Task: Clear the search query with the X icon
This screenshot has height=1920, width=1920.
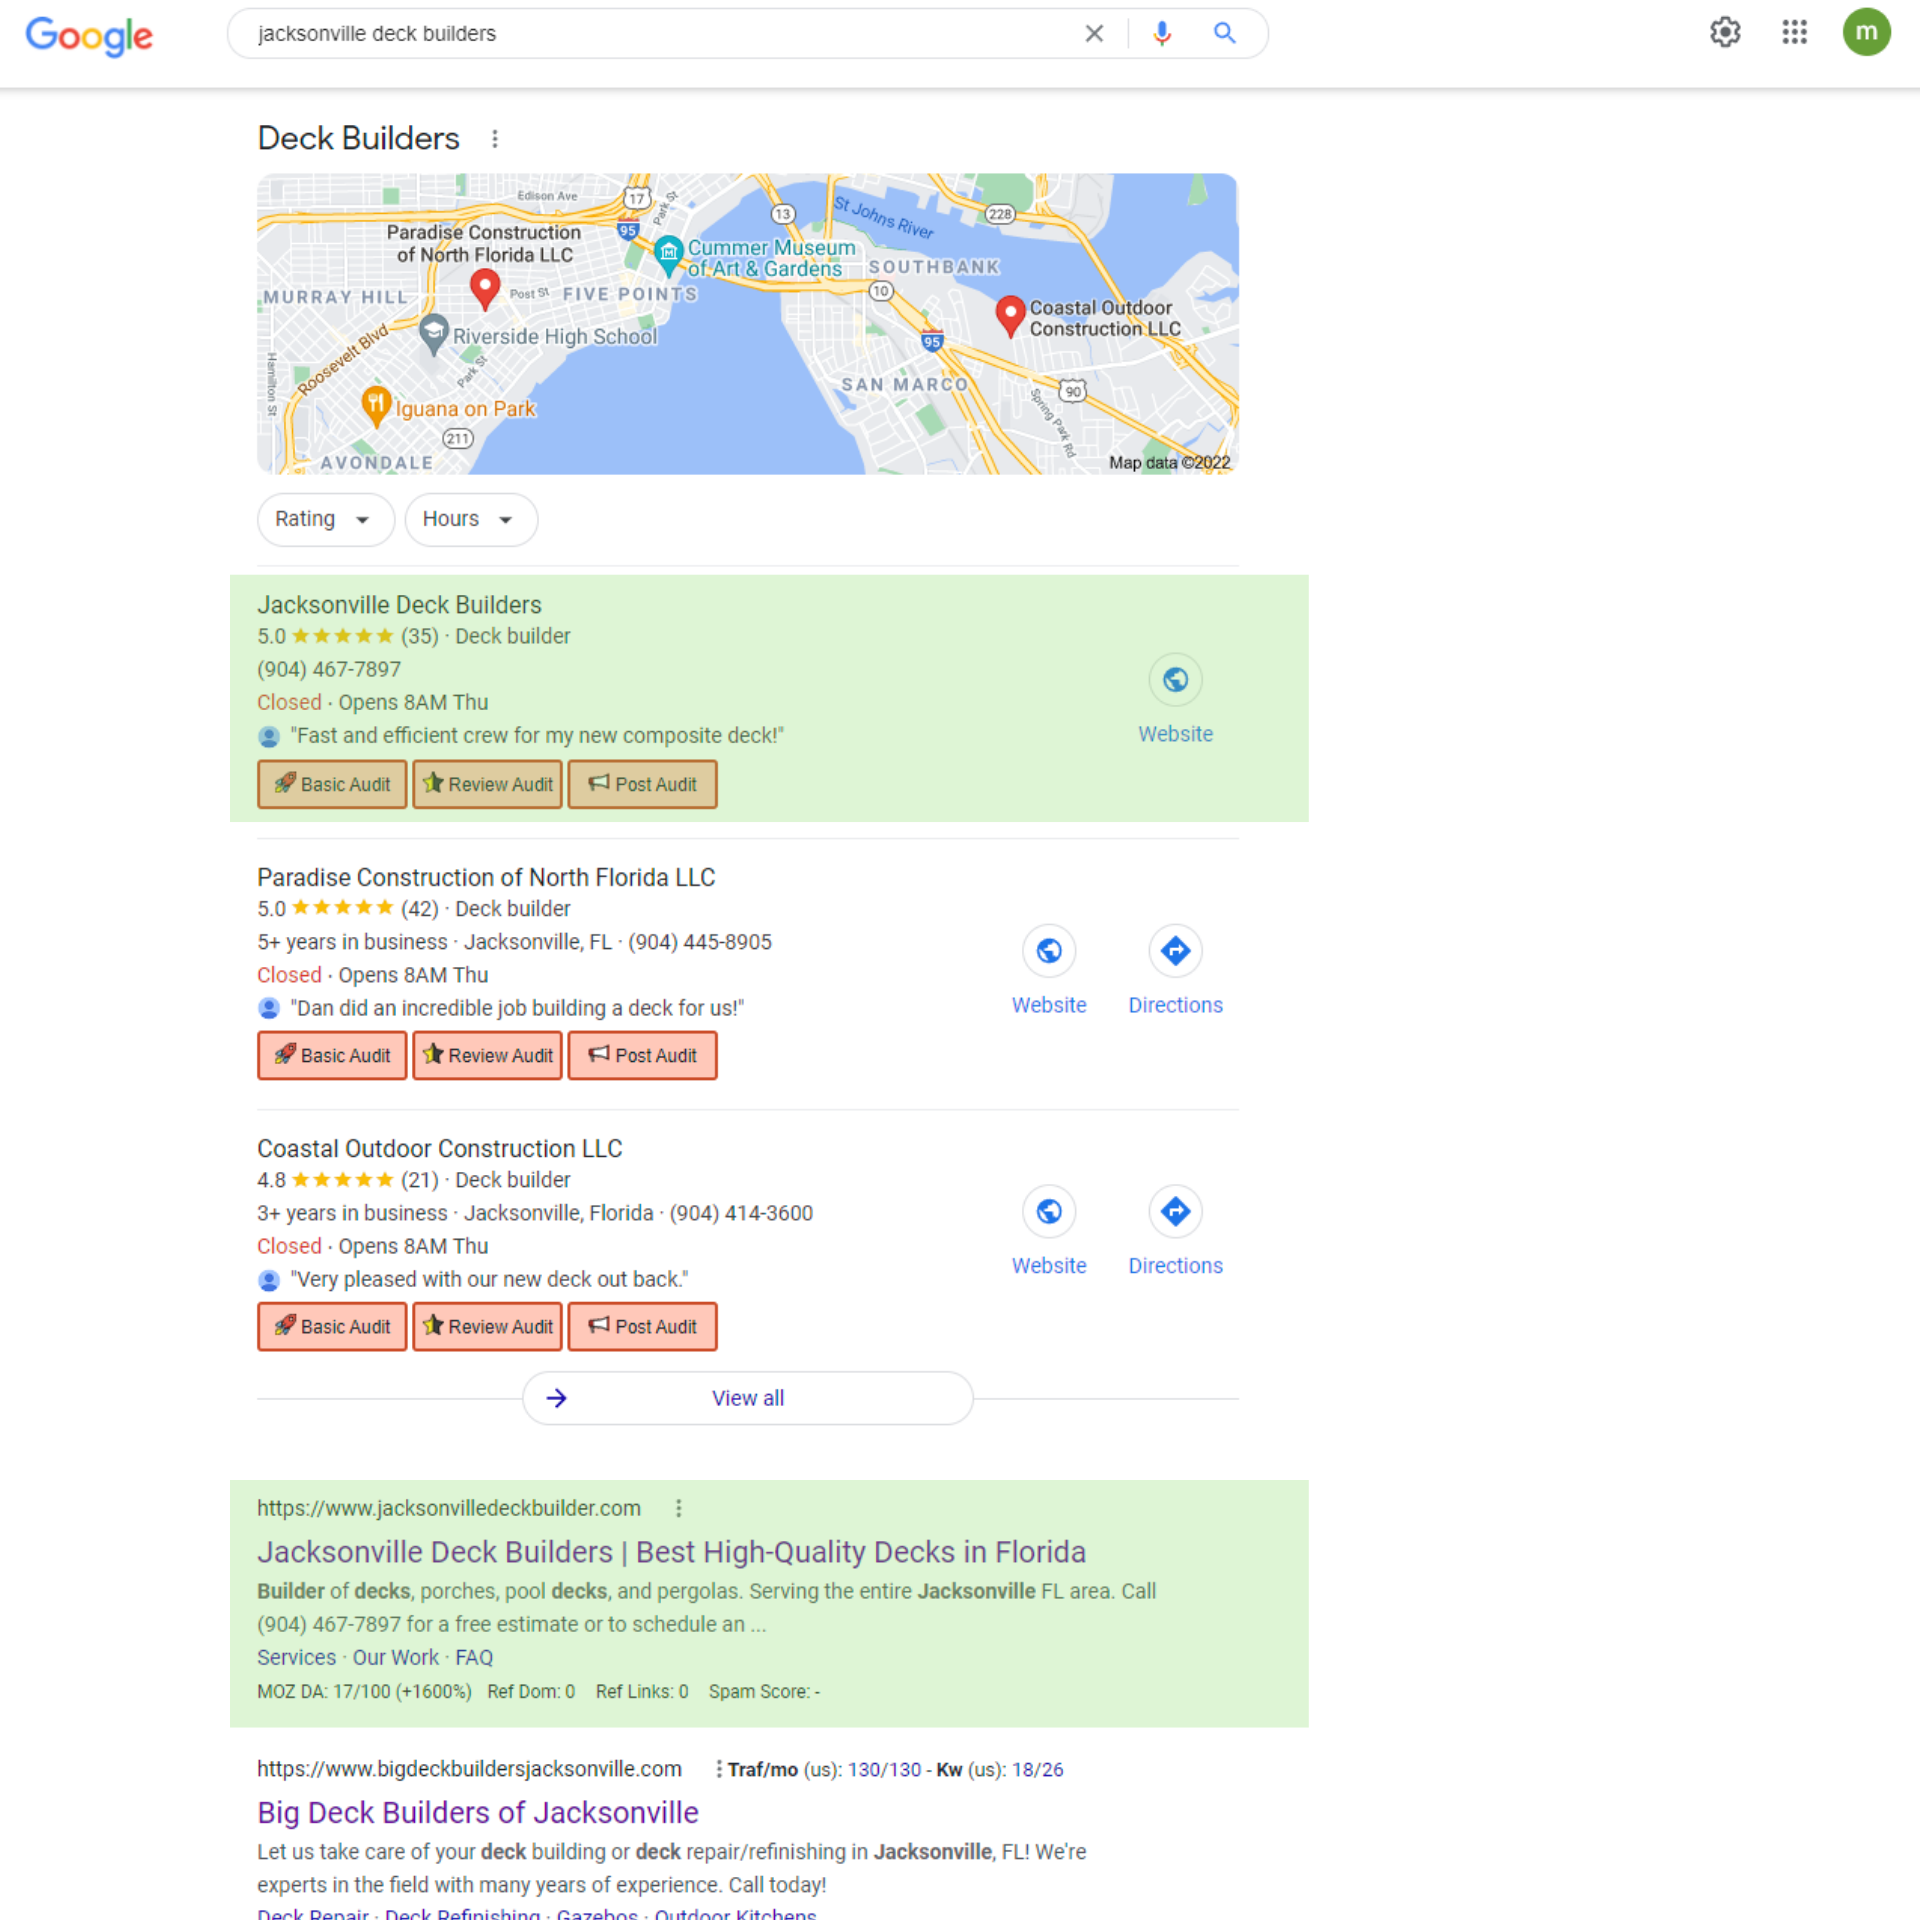Action: click(x=1094, y=34)
